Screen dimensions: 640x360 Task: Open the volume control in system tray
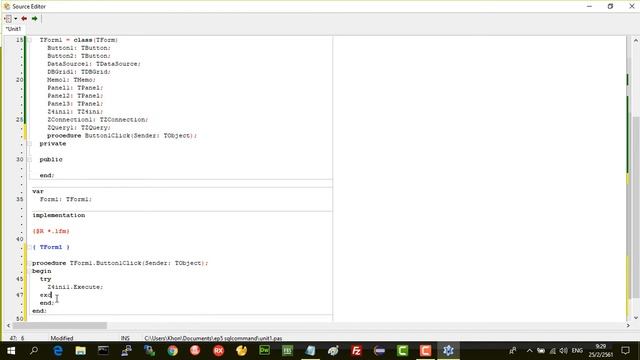click(x=564, y=351)
